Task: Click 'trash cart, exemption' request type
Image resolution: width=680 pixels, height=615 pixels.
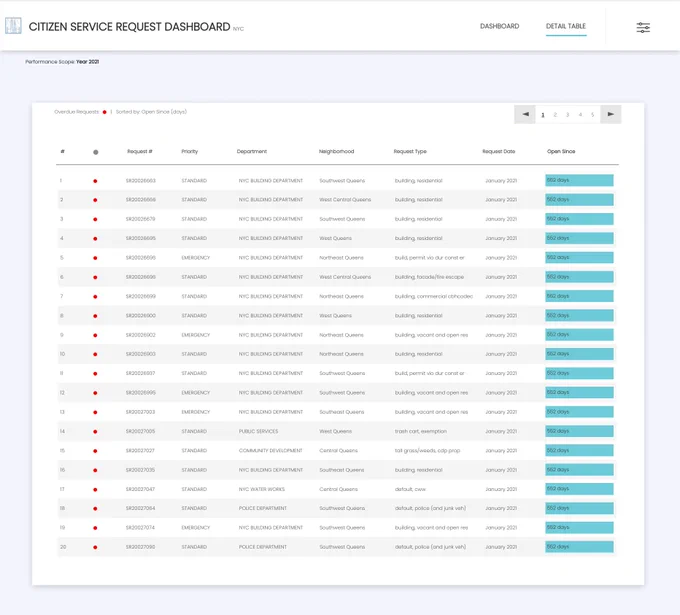Action: click(x=421, y=432)
